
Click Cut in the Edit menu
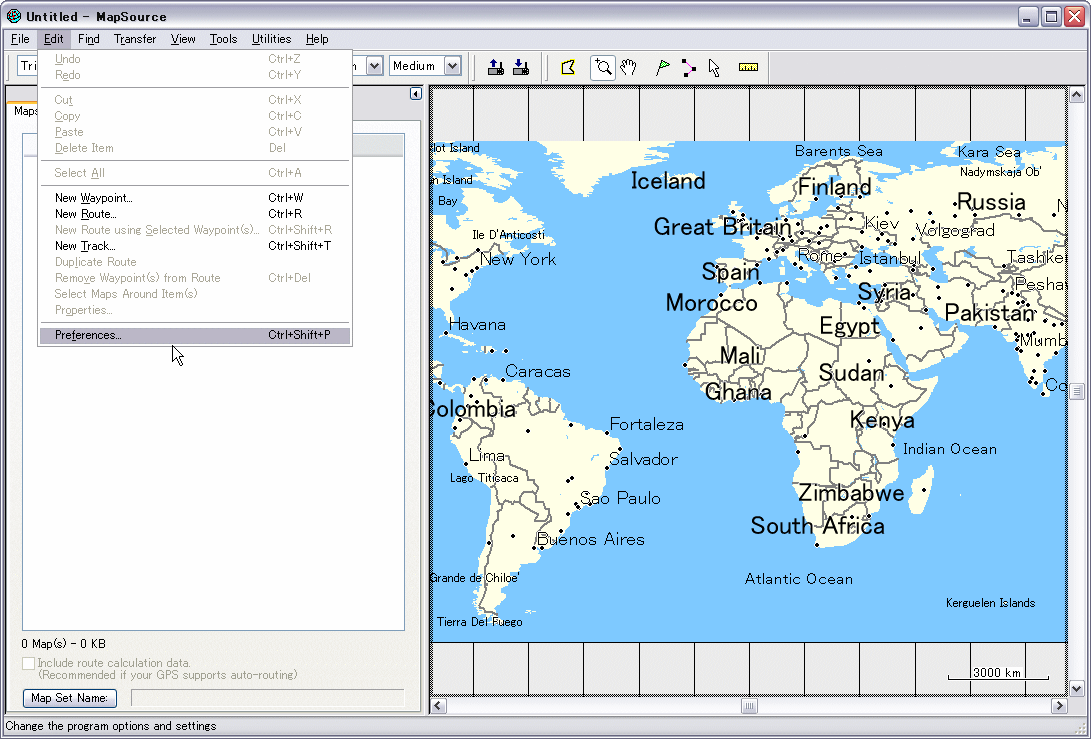(x=195, y=100)
